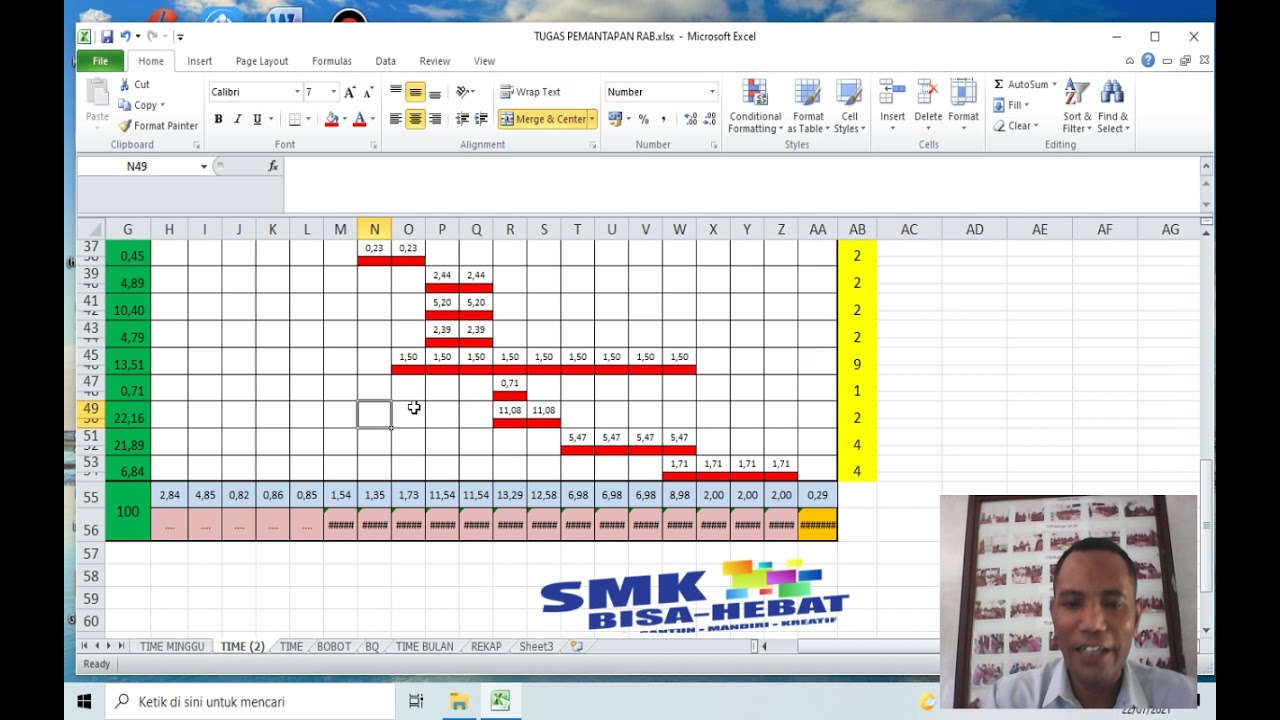Click the Format Painter brush
The width and height of the screenshot is (1280, 720).
[125, 126]
